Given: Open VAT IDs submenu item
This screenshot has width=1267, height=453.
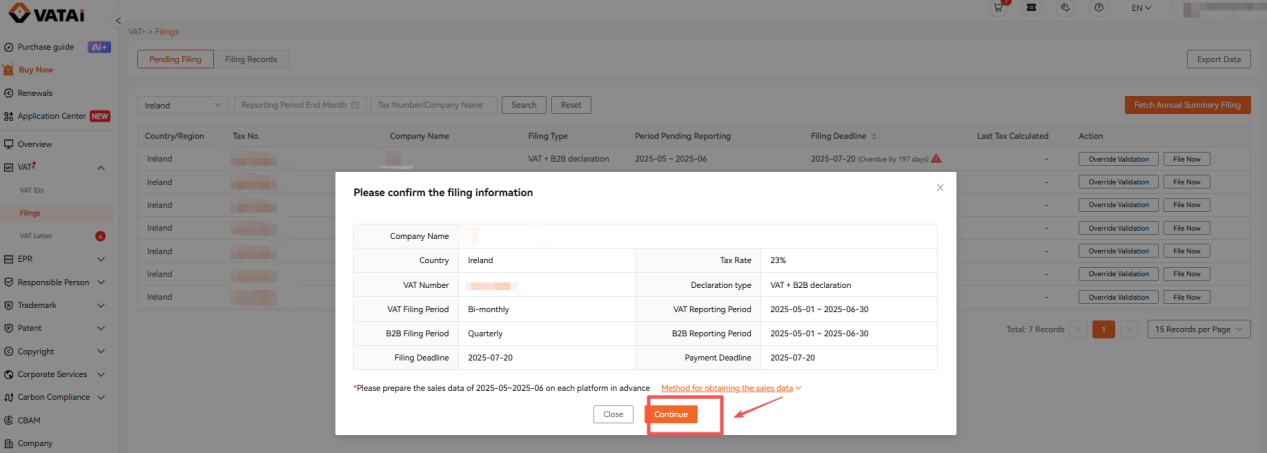Looking at the screenshot, I should pyautogui.click(x=32, y=190).
